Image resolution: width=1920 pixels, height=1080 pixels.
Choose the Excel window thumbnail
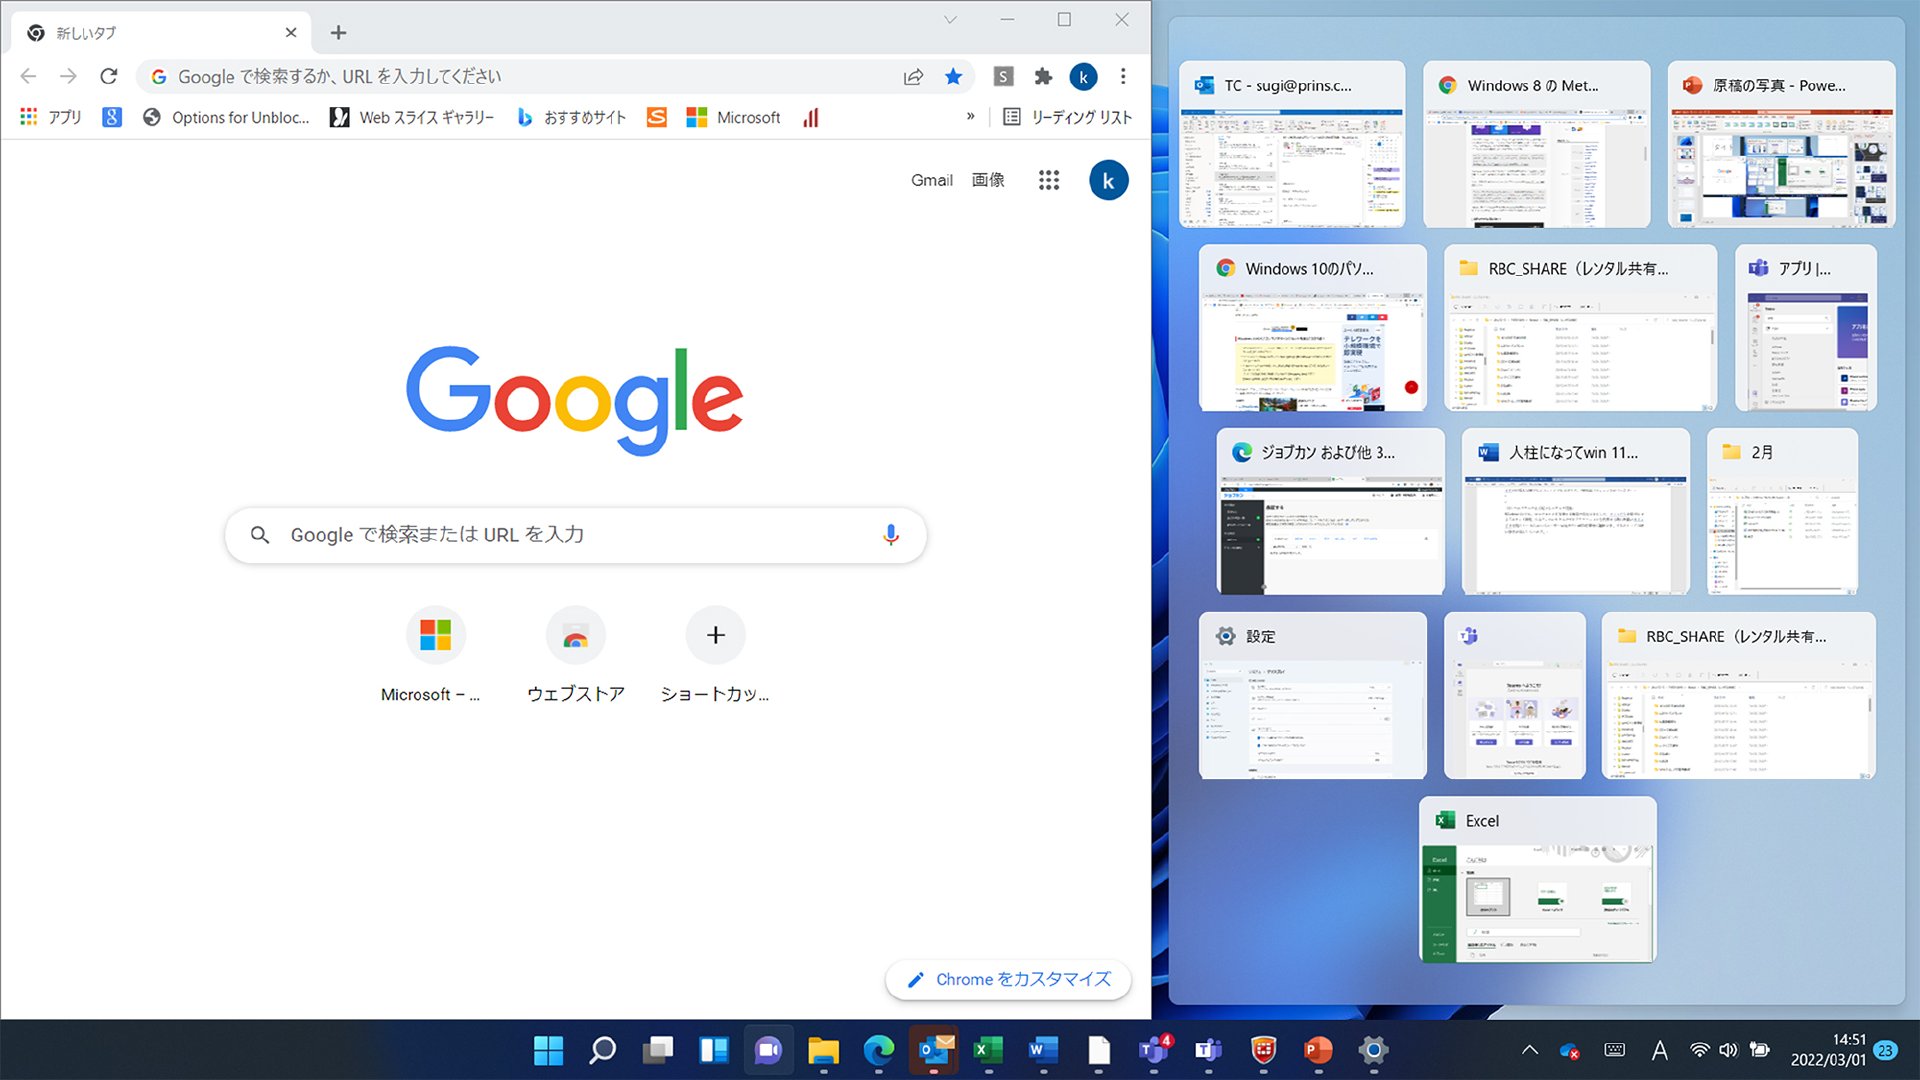[x=1538, y=880]
